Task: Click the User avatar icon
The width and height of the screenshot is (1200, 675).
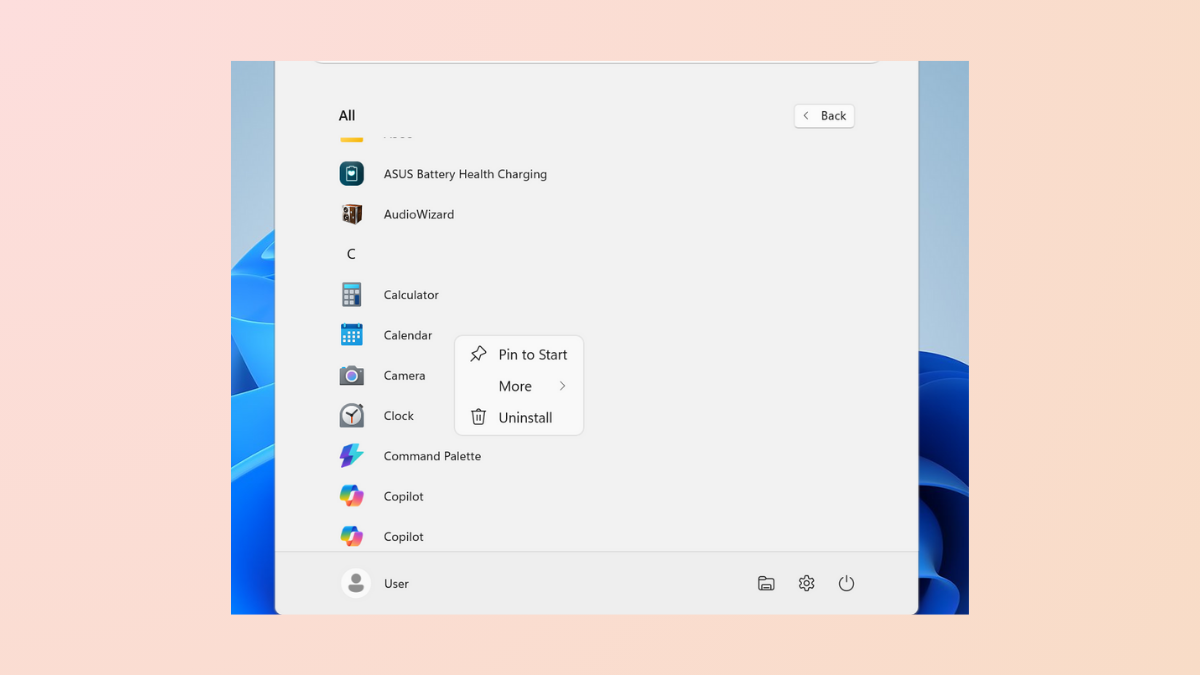Action: click(x=356, y=583)
